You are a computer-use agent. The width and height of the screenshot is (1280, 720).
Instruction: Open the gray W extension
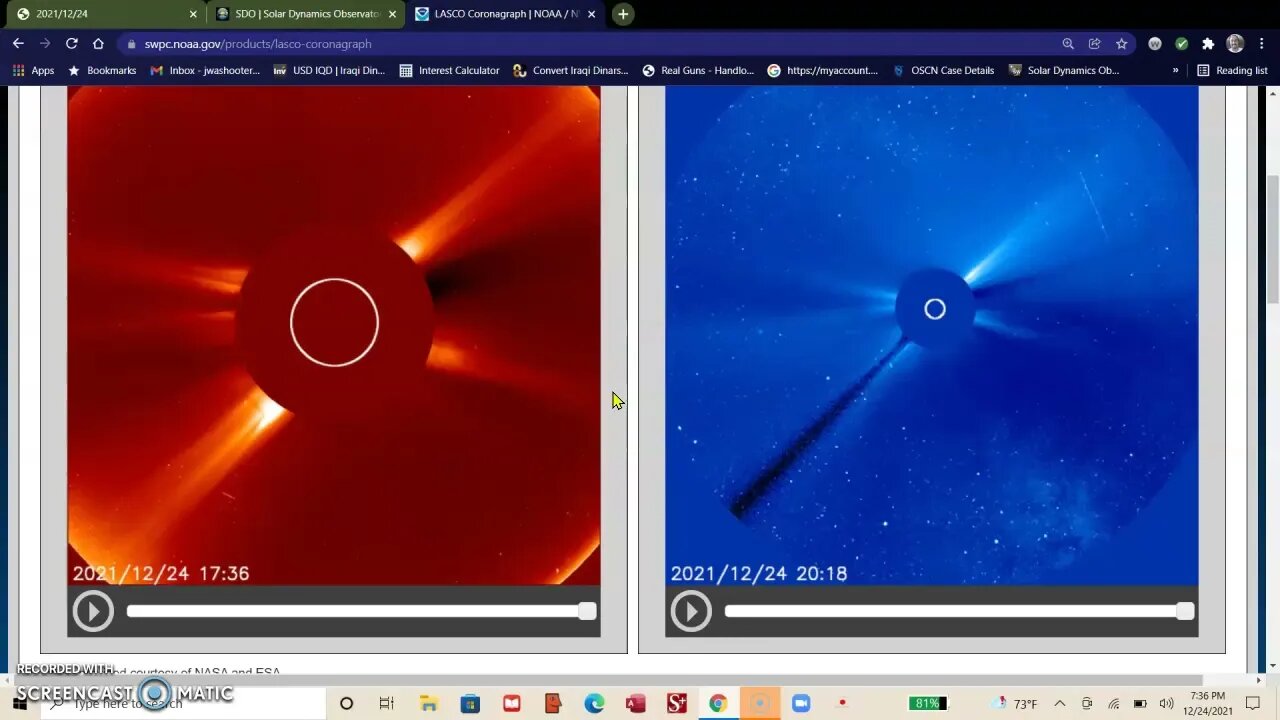pyautogui.click(x=1155, y=44)
